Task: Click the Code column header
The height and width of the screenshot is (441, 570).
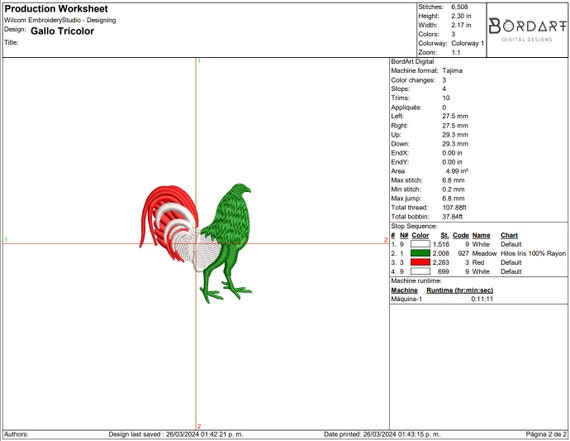Action: coord(461,235)
